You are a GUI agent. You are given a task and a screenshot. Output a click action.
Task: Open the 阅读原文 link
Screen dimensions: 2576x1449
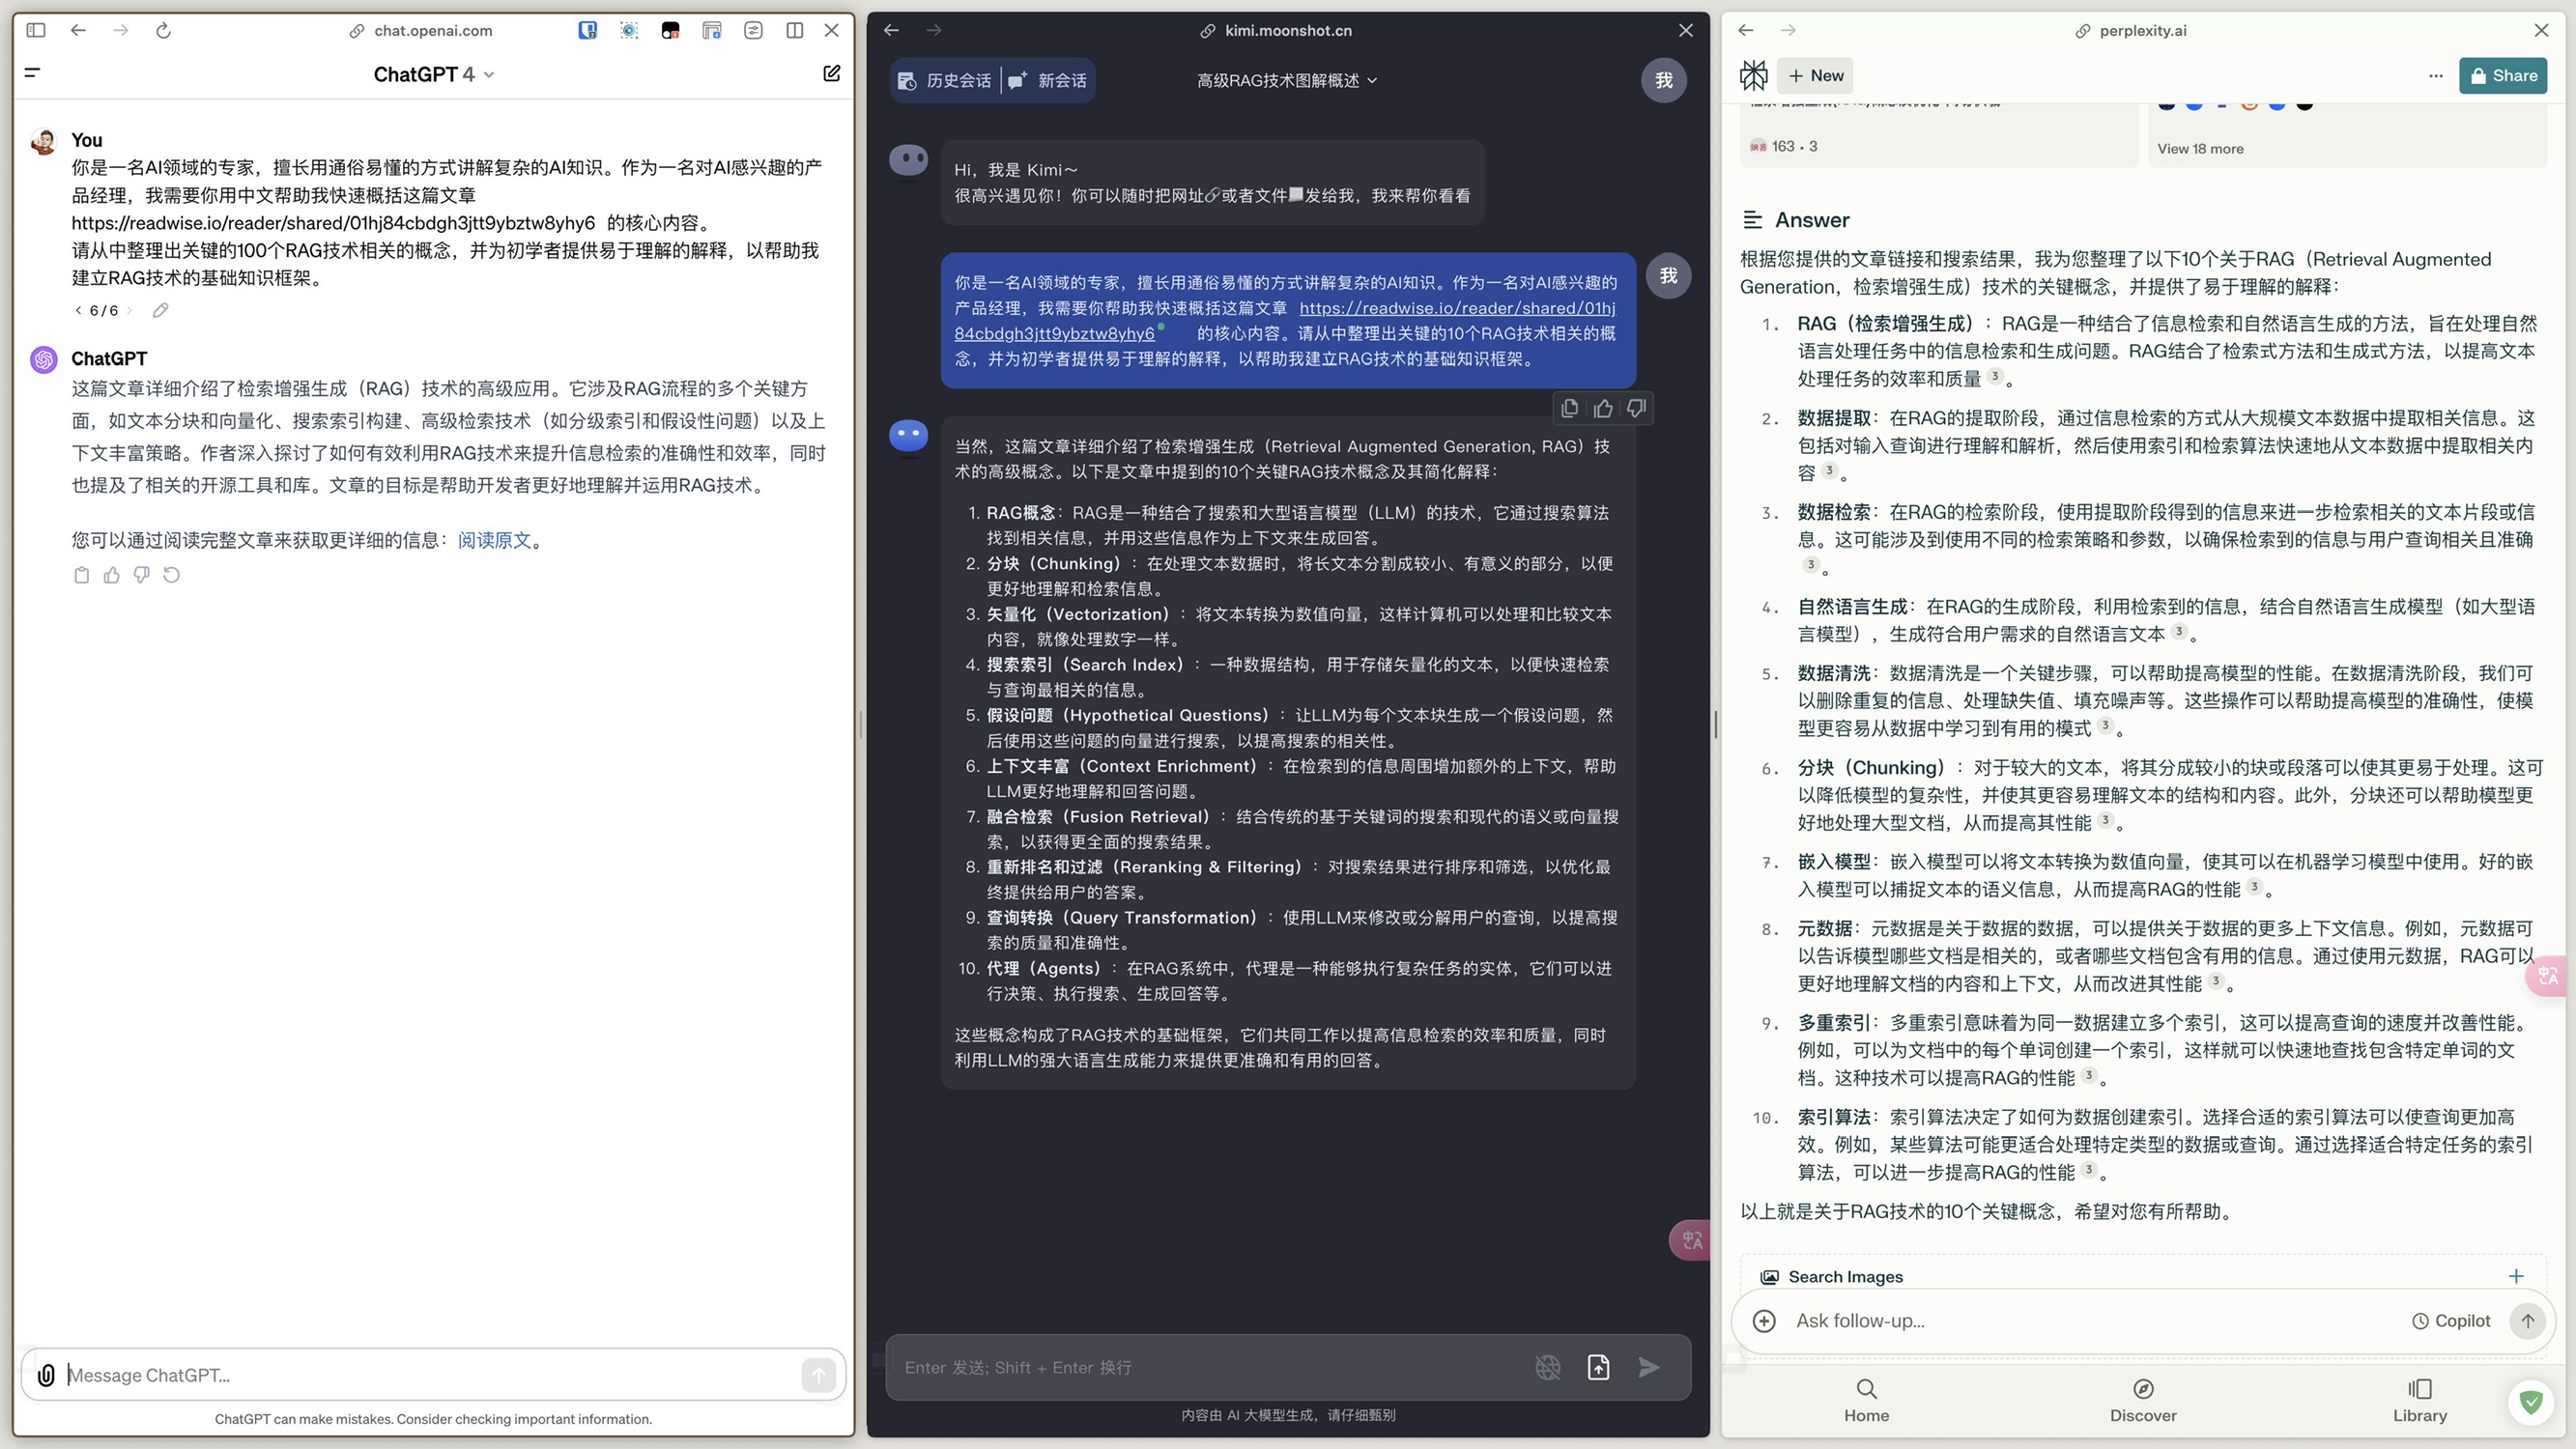point(494,540)
